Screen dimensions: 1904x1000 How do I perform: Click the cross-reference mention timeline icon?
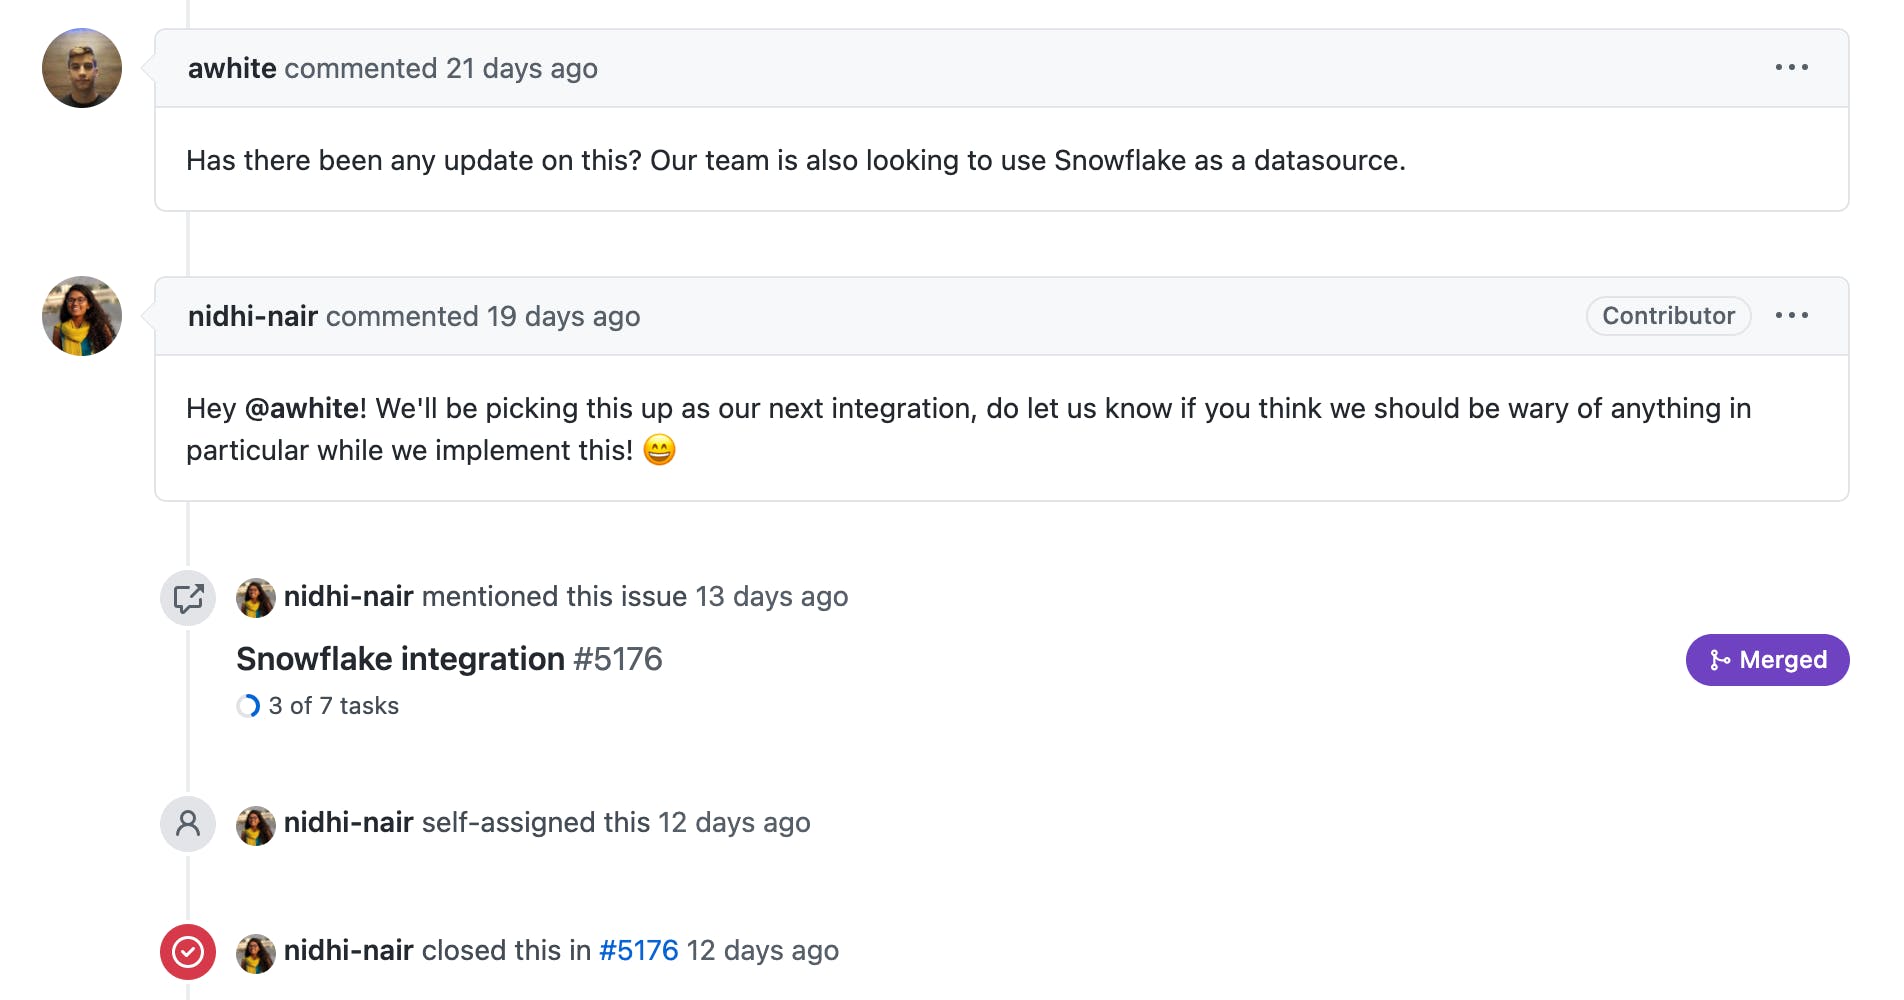[188, 598]
